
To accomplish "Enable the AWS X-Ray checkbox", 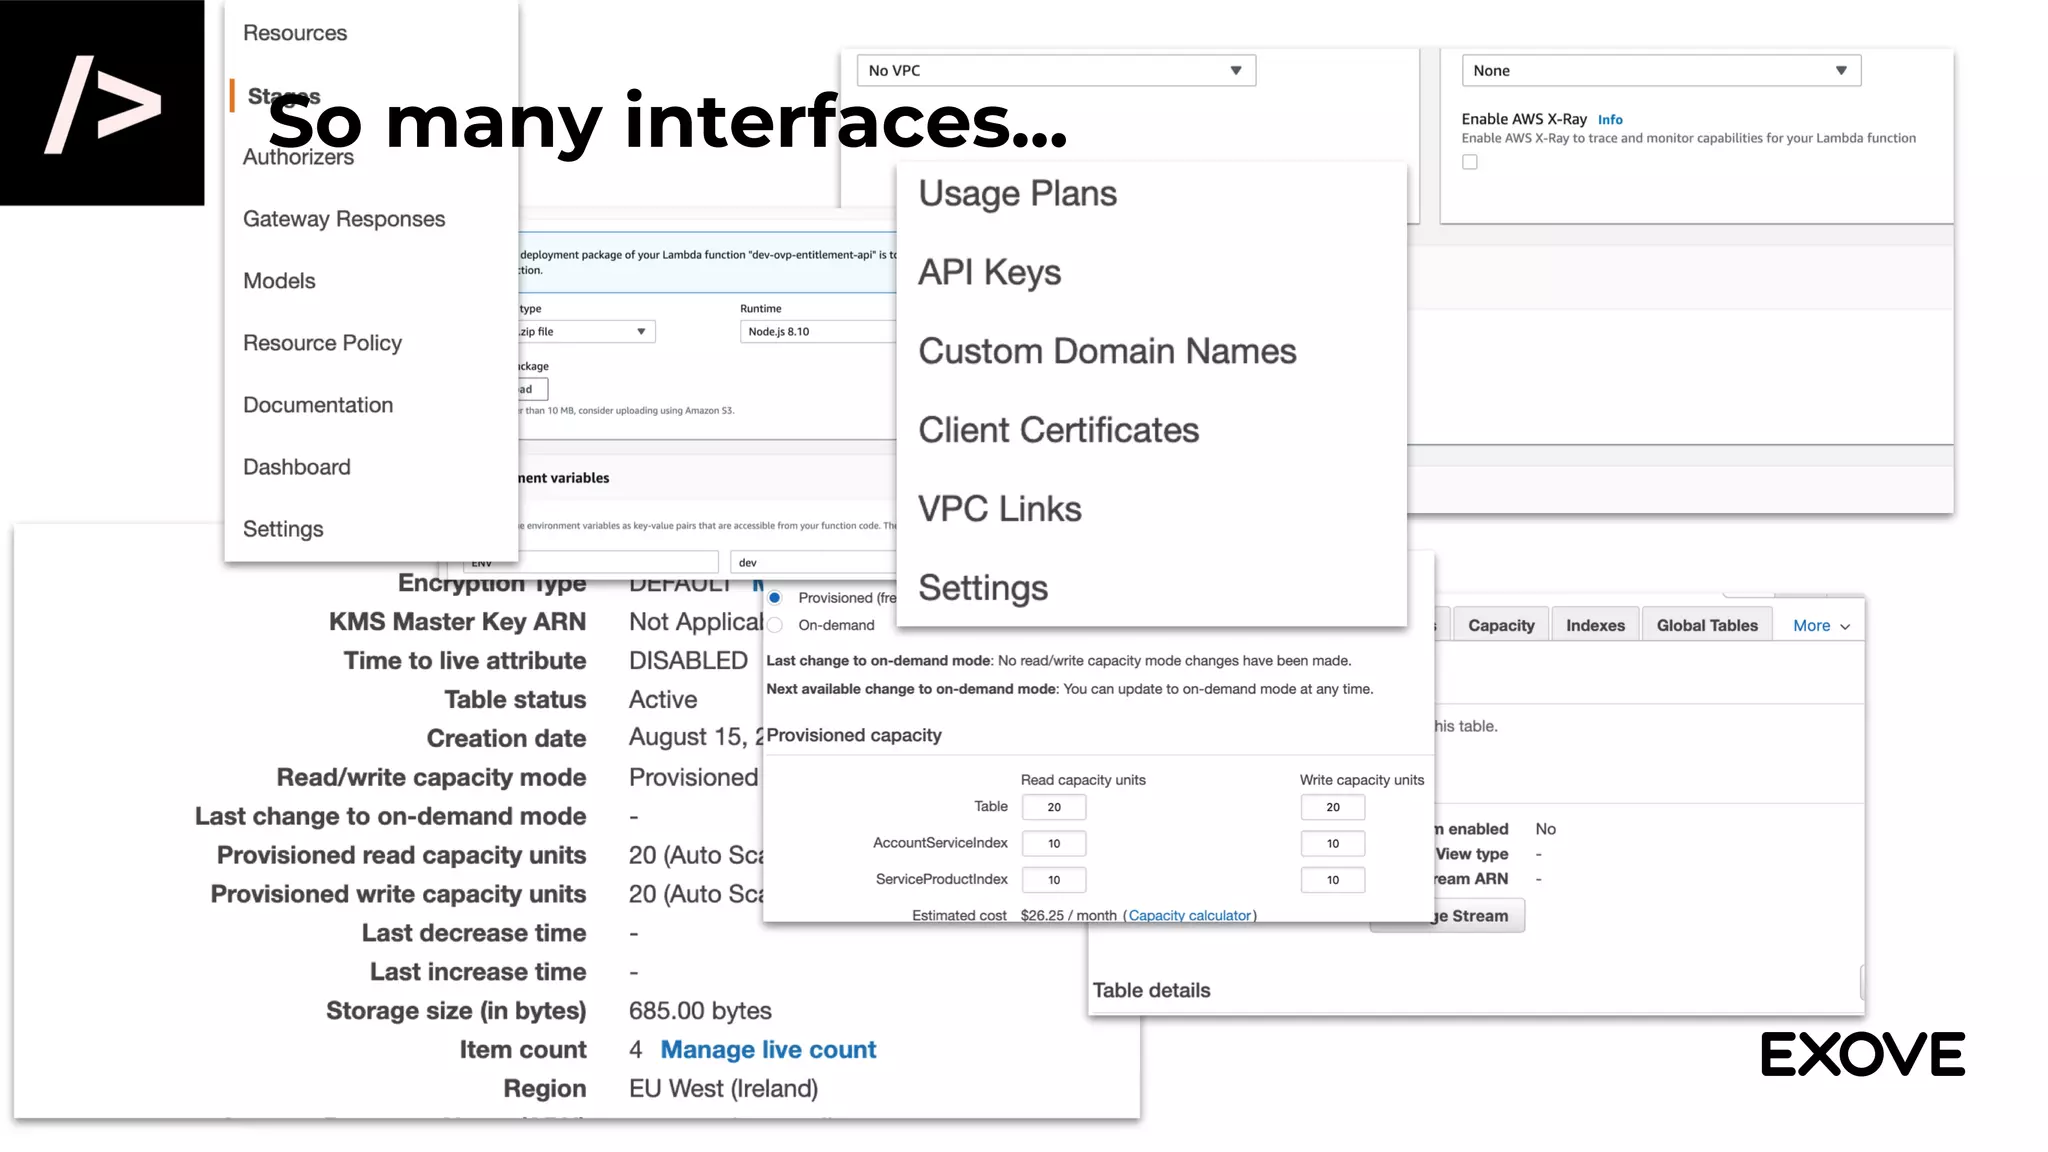I will [1470, 162].
